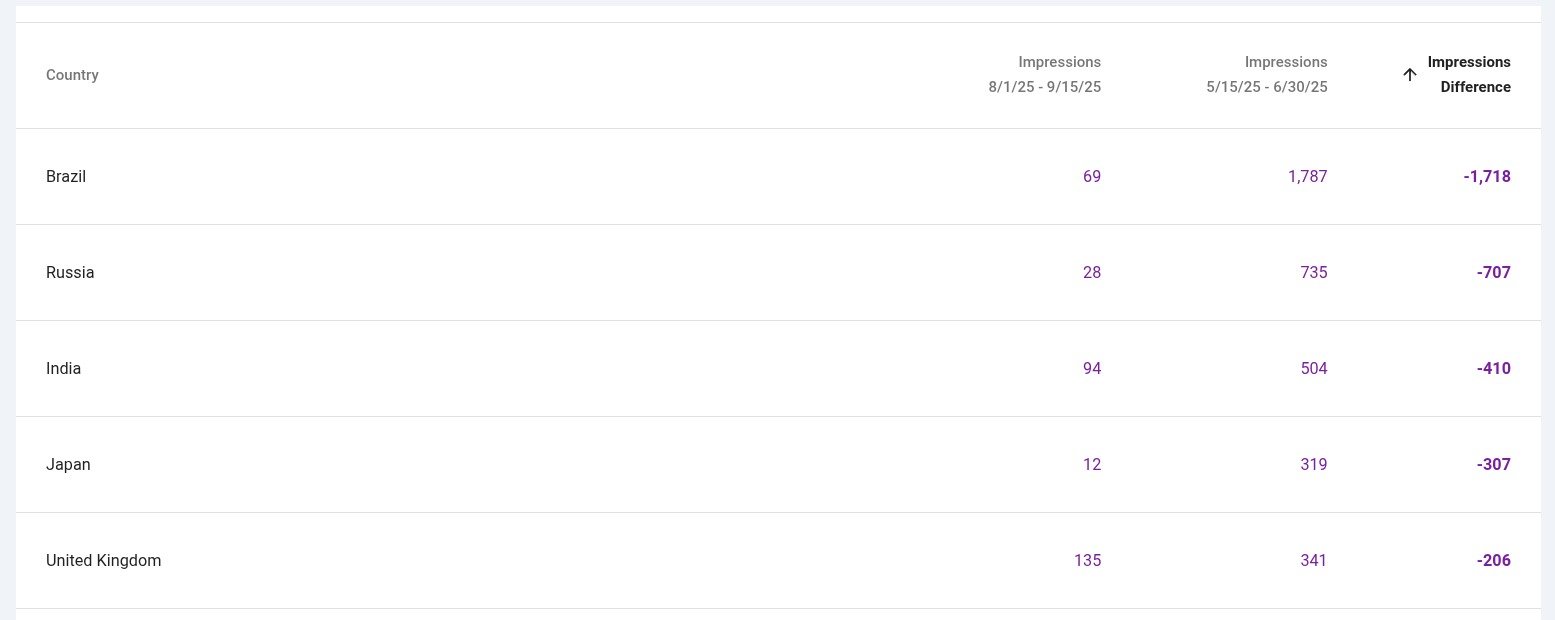Click United Kingdom's 135 impressions value

(1087, 561)
